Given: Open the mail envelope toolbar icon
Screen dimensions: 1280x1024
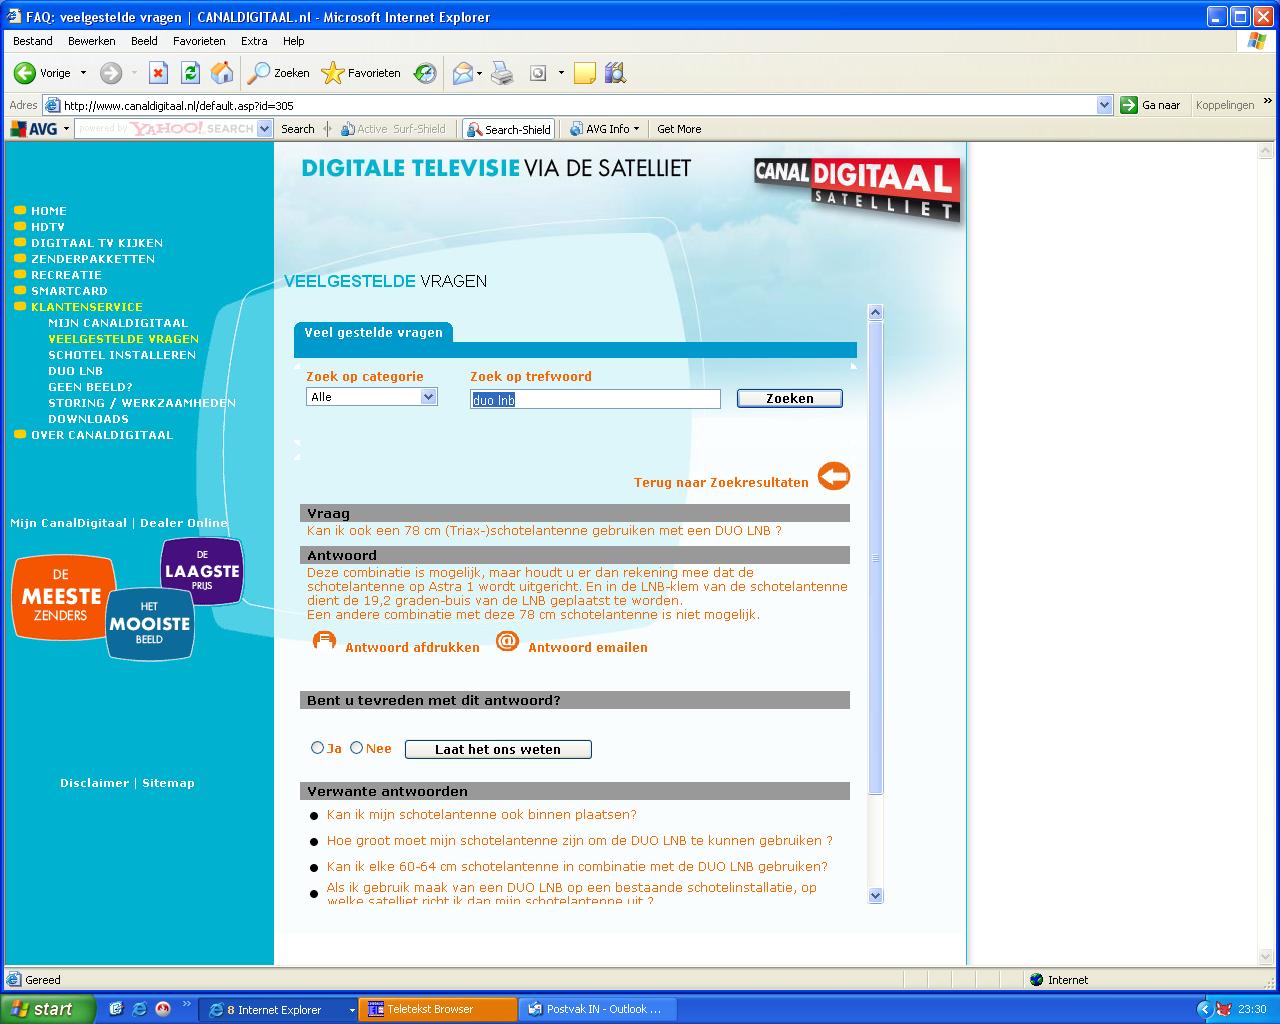Looking at the screenshot, I should pyautogui.click(x=462, y=73).
